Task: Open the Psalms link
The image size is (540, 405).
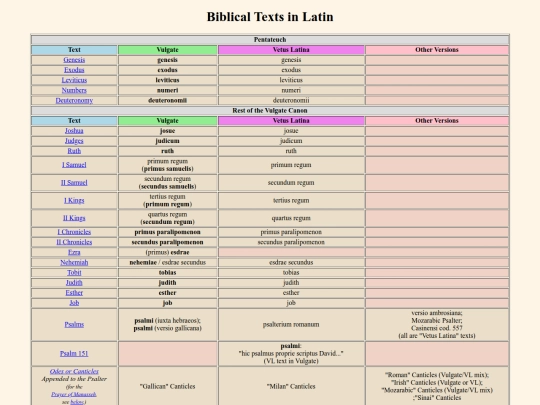Action: (x=74, y=324)
